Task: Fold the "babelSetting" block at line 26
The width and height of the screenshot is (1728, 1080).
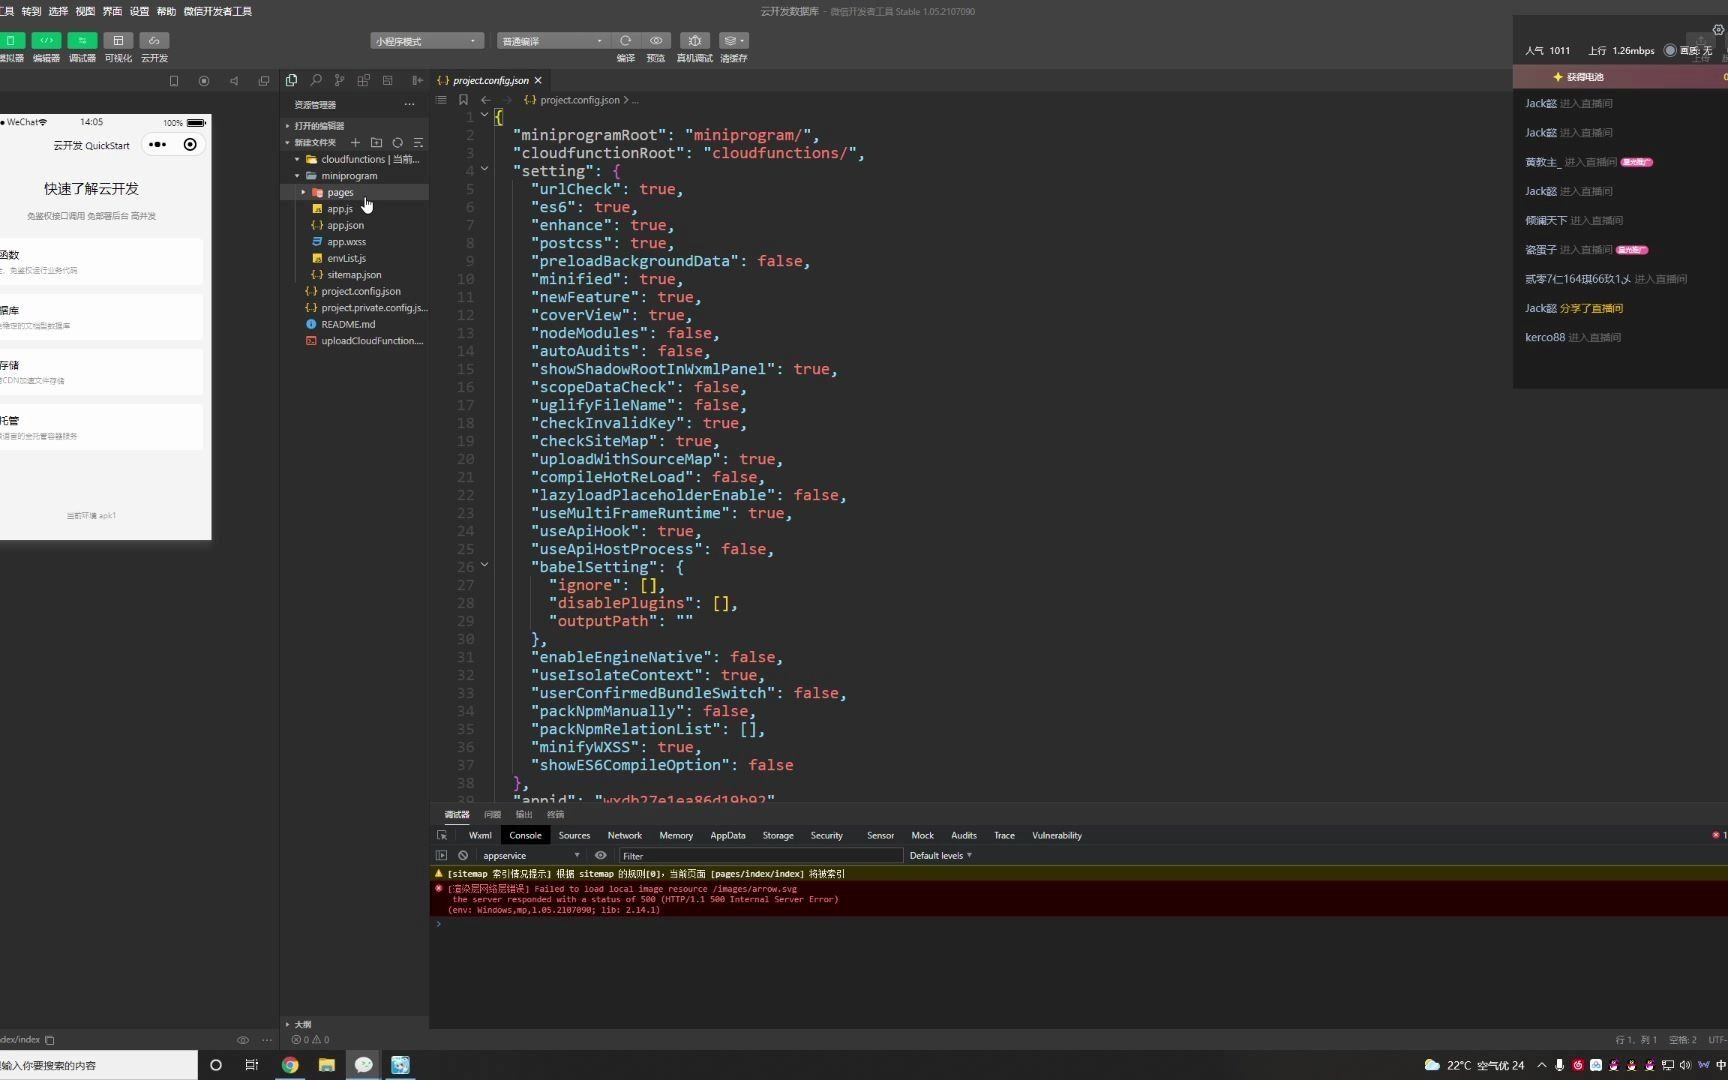Action: point(485,565)
